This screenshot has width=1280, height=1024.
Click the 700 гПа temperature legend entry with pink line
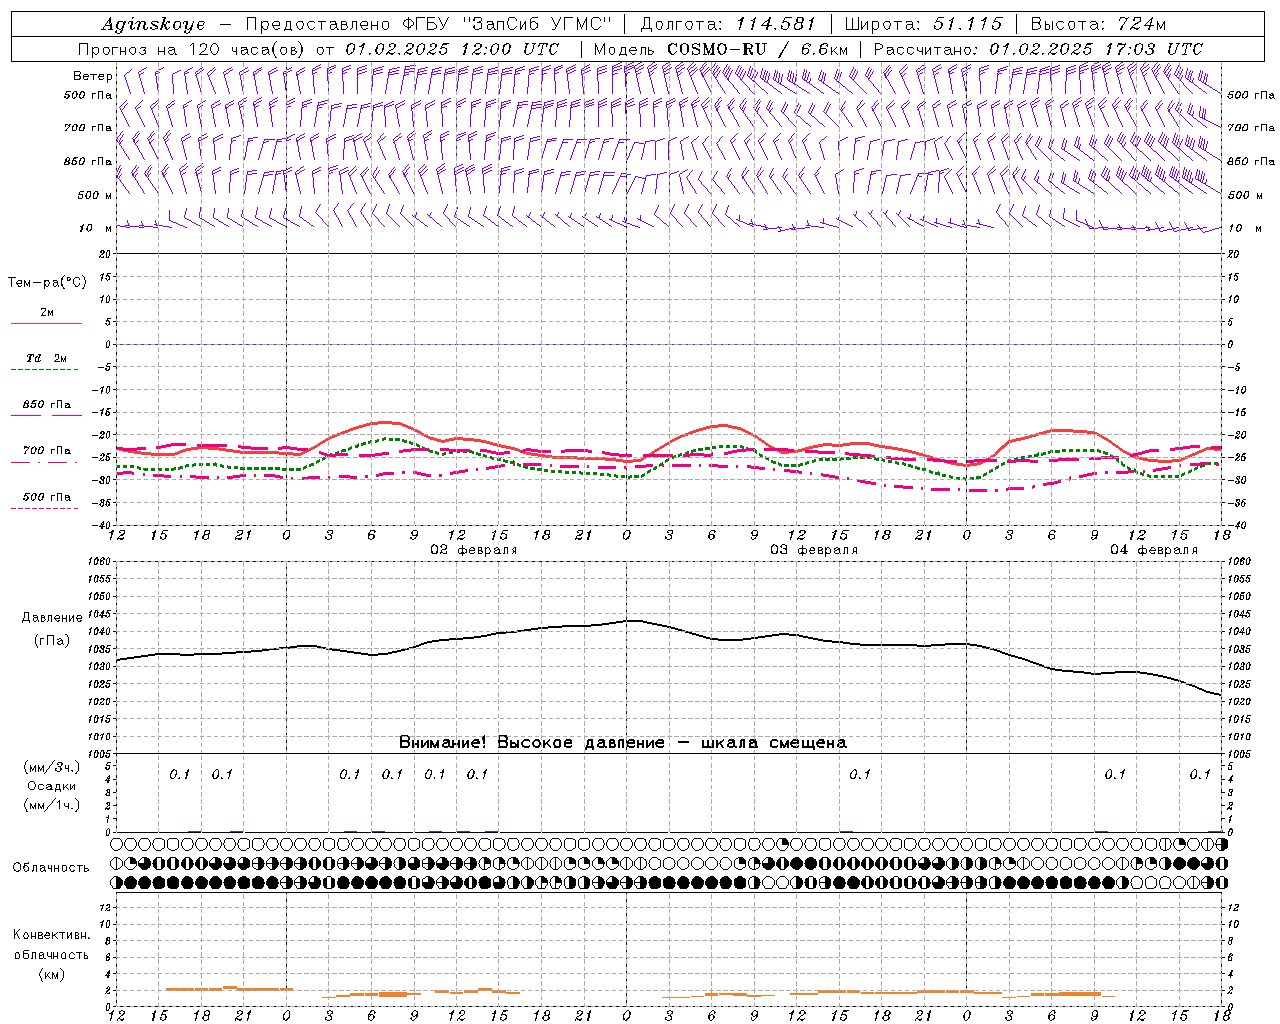(47, 451)
